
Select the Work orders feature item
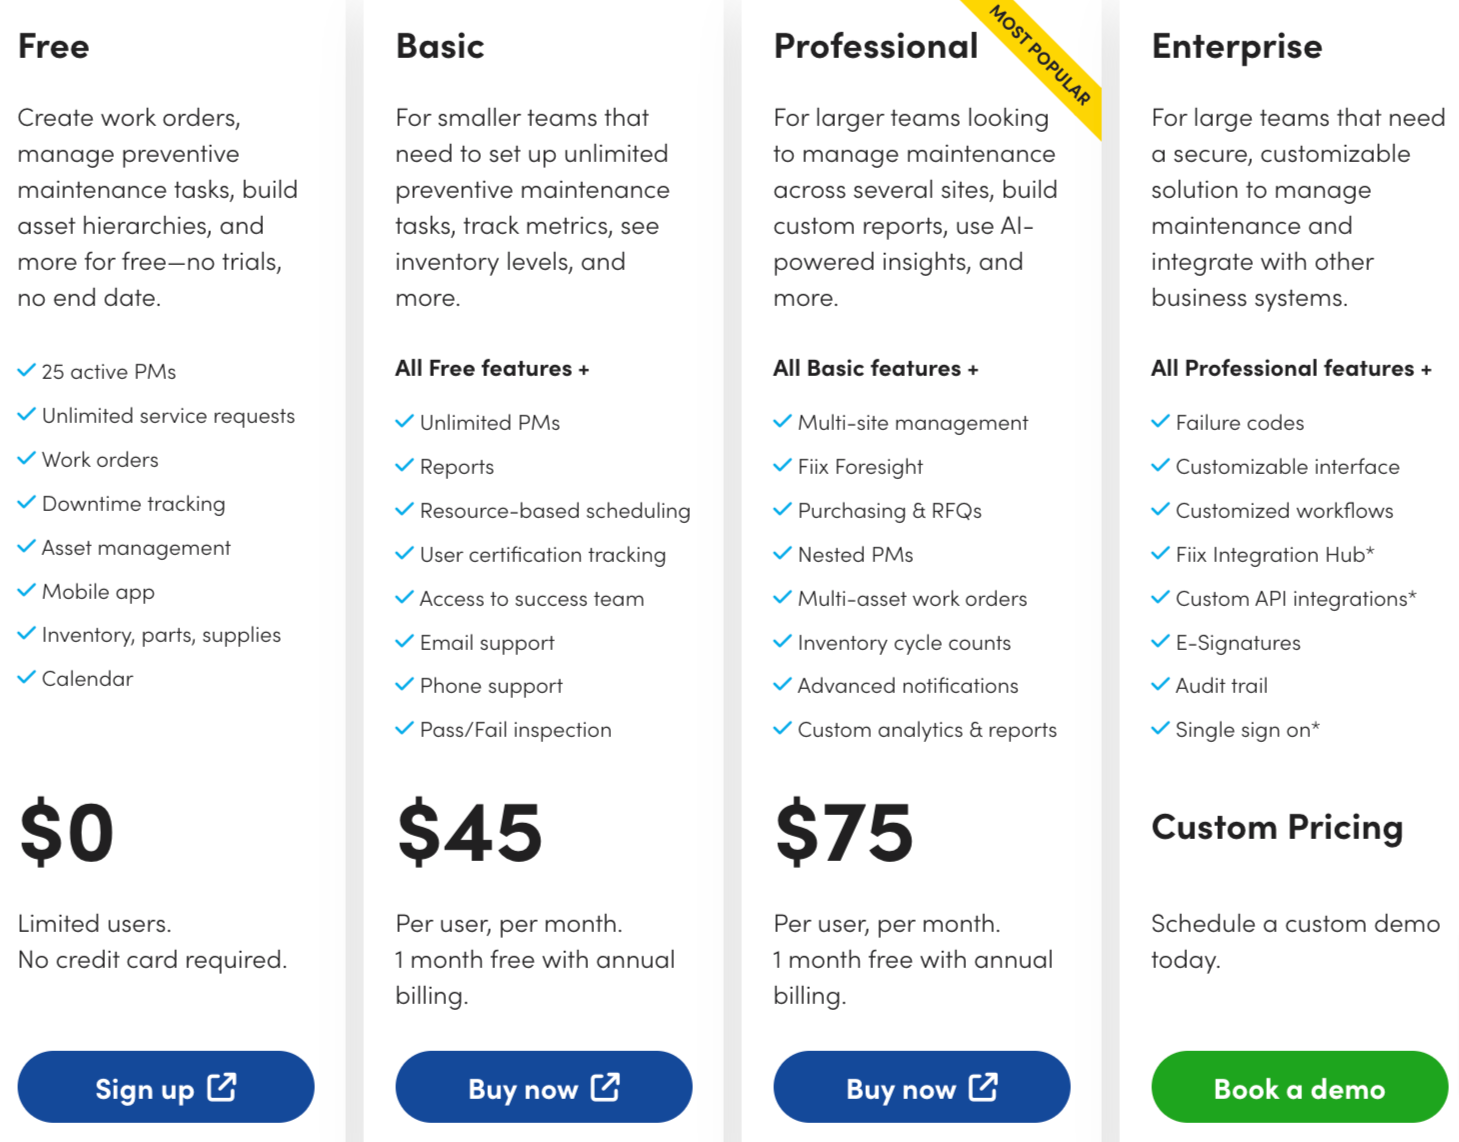coord(100,459)
